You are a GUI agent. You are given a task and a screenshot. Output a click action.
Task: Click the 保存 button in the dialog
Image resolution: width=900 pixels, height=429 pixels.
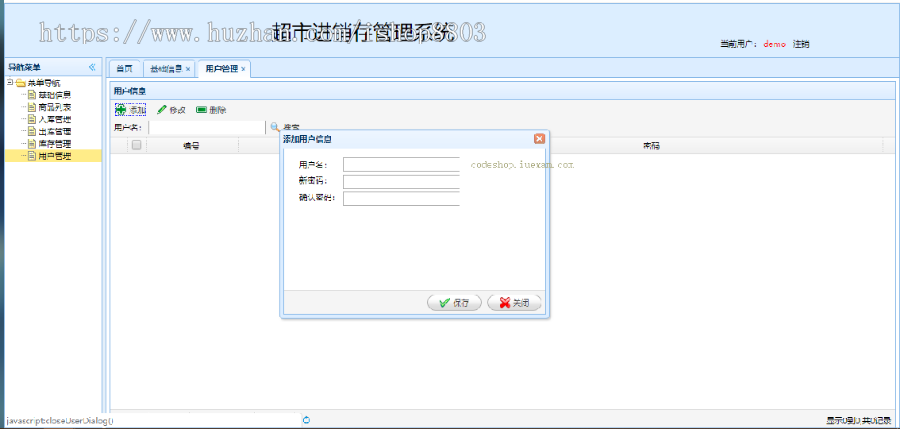(455, 303)
